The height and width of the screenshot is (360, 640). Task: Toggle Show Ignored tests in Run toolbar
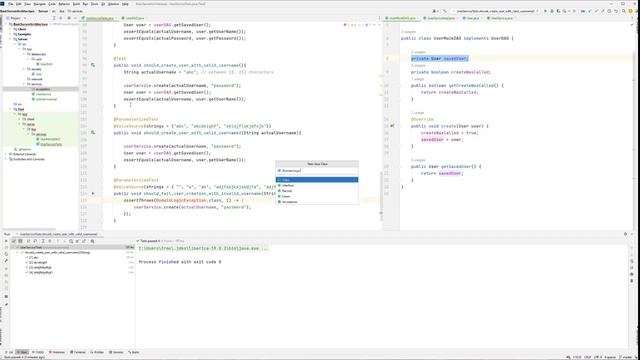20,241
